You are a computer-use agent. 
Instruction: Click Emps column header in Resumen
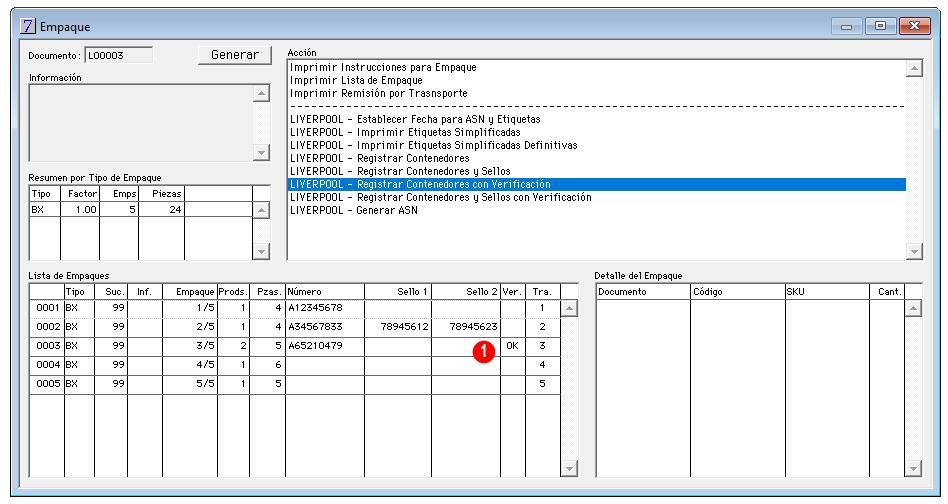coord(119,194)
